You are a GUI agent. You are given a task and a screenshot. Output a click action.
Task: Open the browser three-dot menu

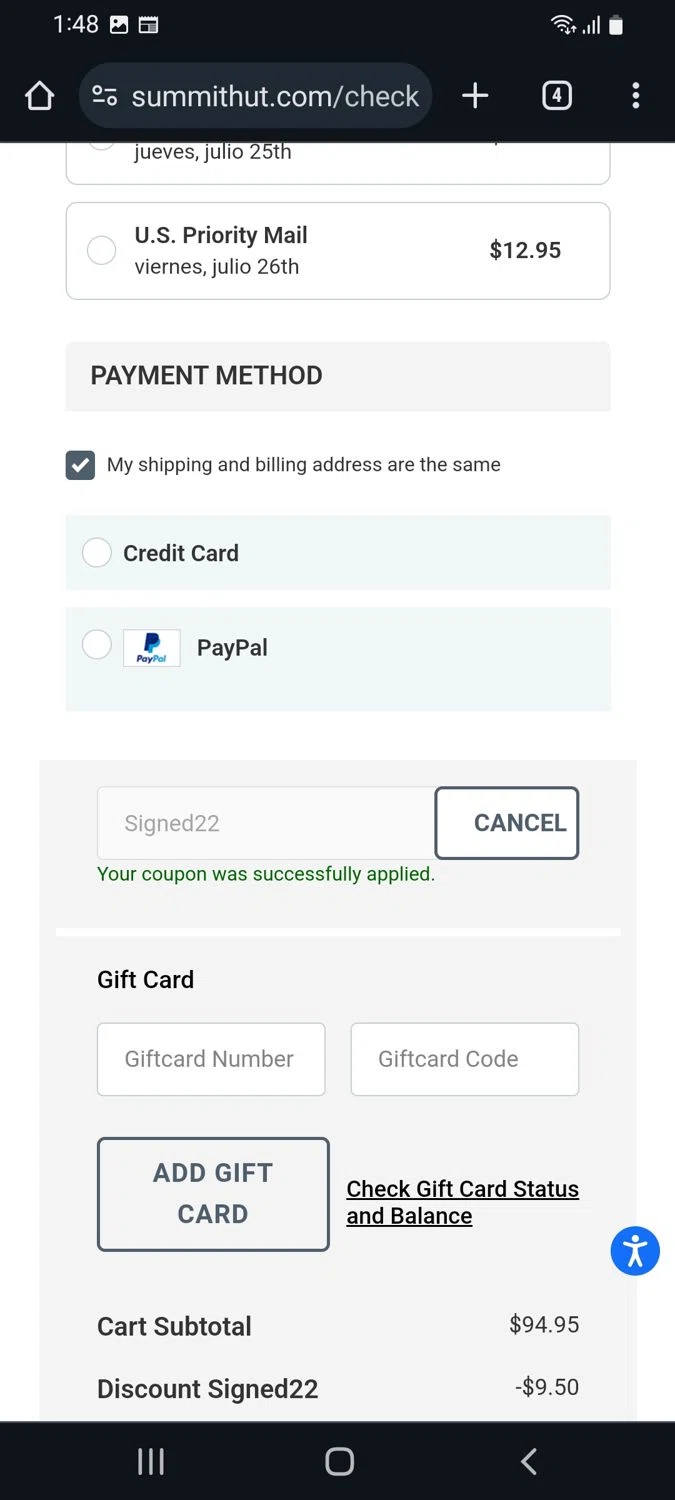635,96
